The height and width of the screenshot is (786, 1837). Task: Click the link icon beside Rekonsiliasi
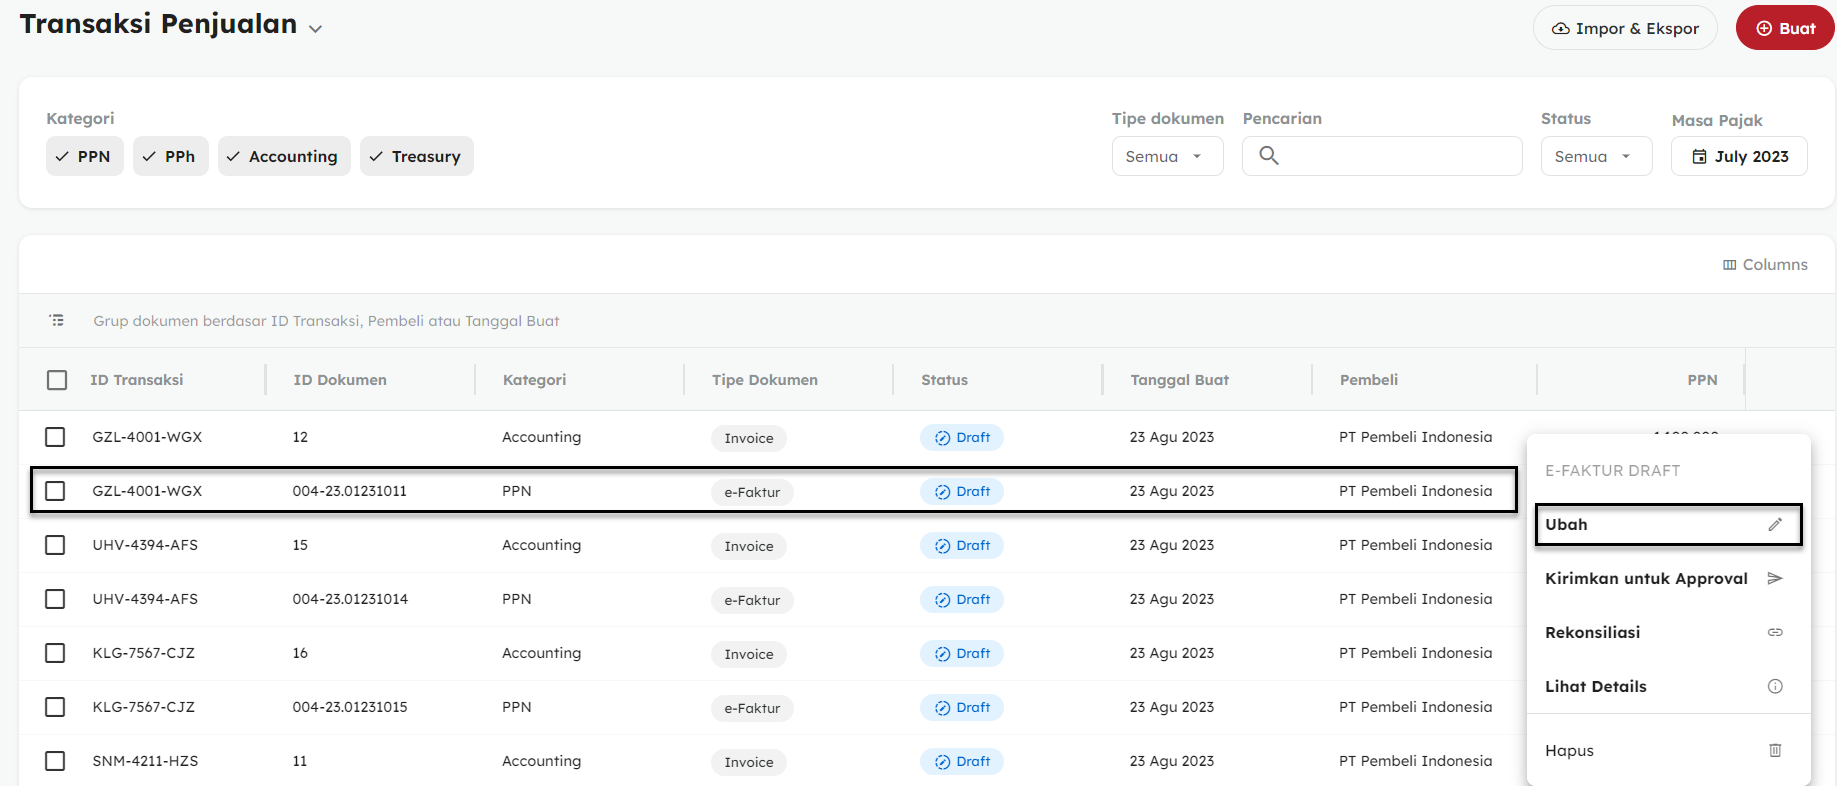(x=1775, y=633)
